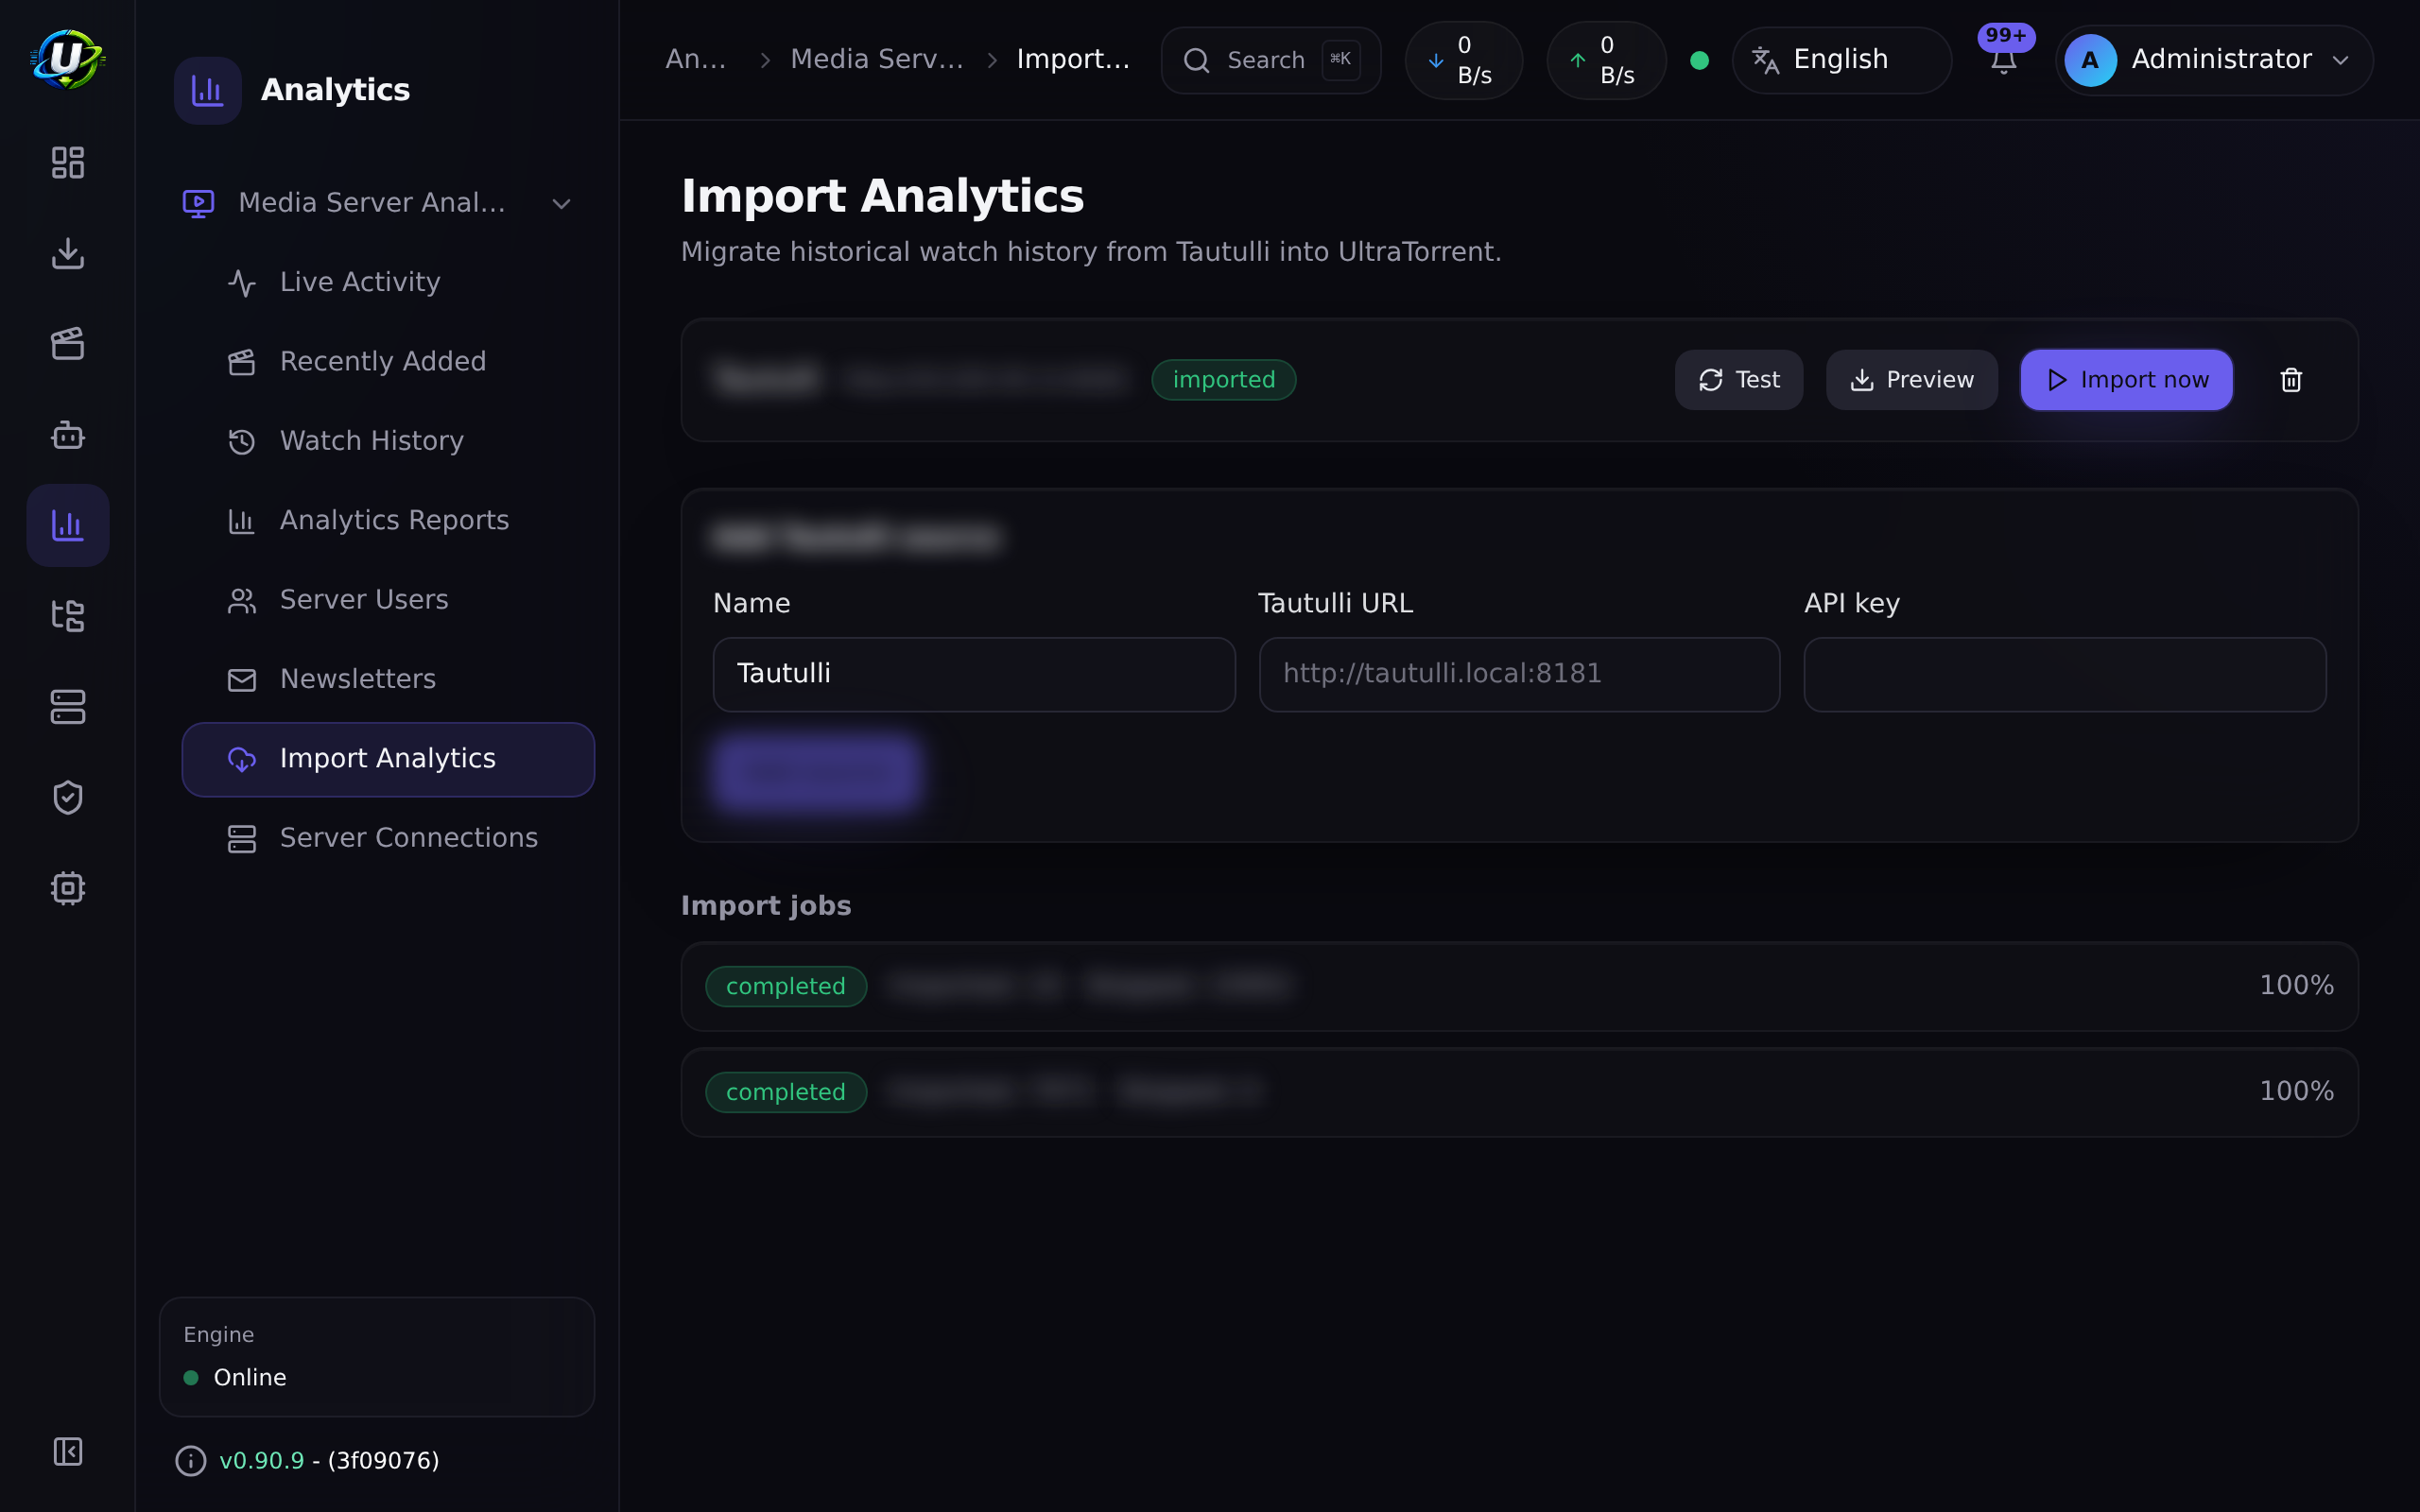Open the English language selector
The image size is (2420, 1512).
(x=1841, y=60)
